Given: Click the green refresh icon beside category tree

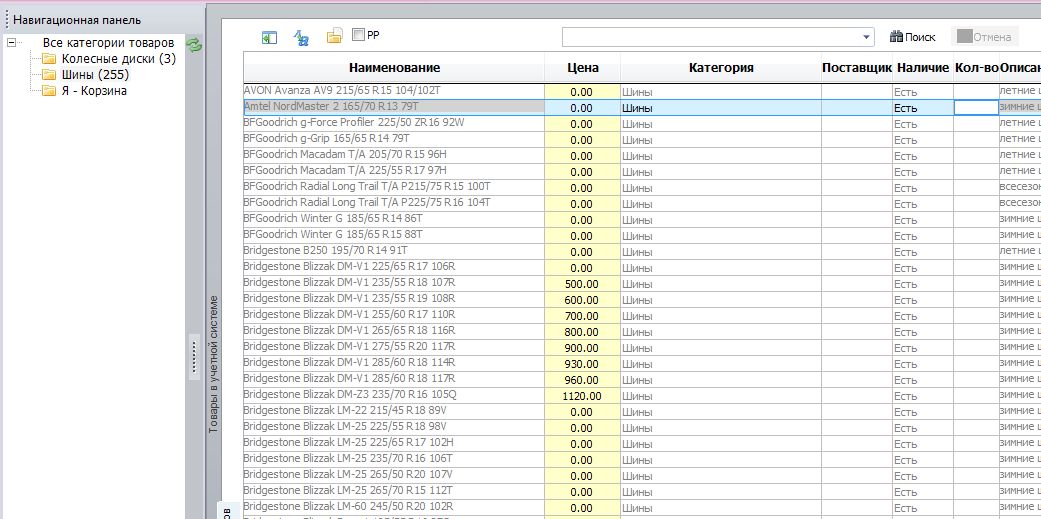Looking at the screenshot, I should coord(194,45).
